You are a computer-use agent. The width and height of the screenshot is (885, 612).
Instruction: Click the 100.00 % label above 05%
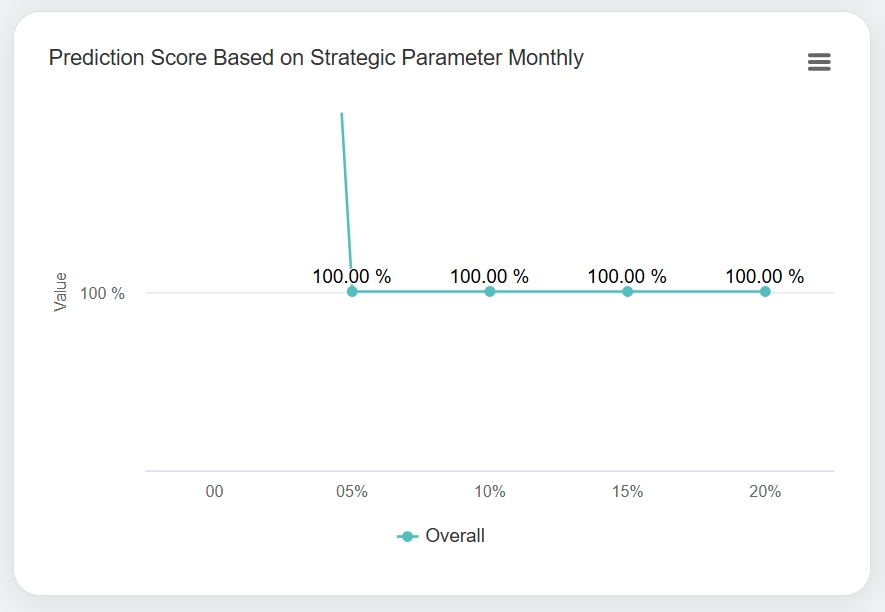pos(352,276)
